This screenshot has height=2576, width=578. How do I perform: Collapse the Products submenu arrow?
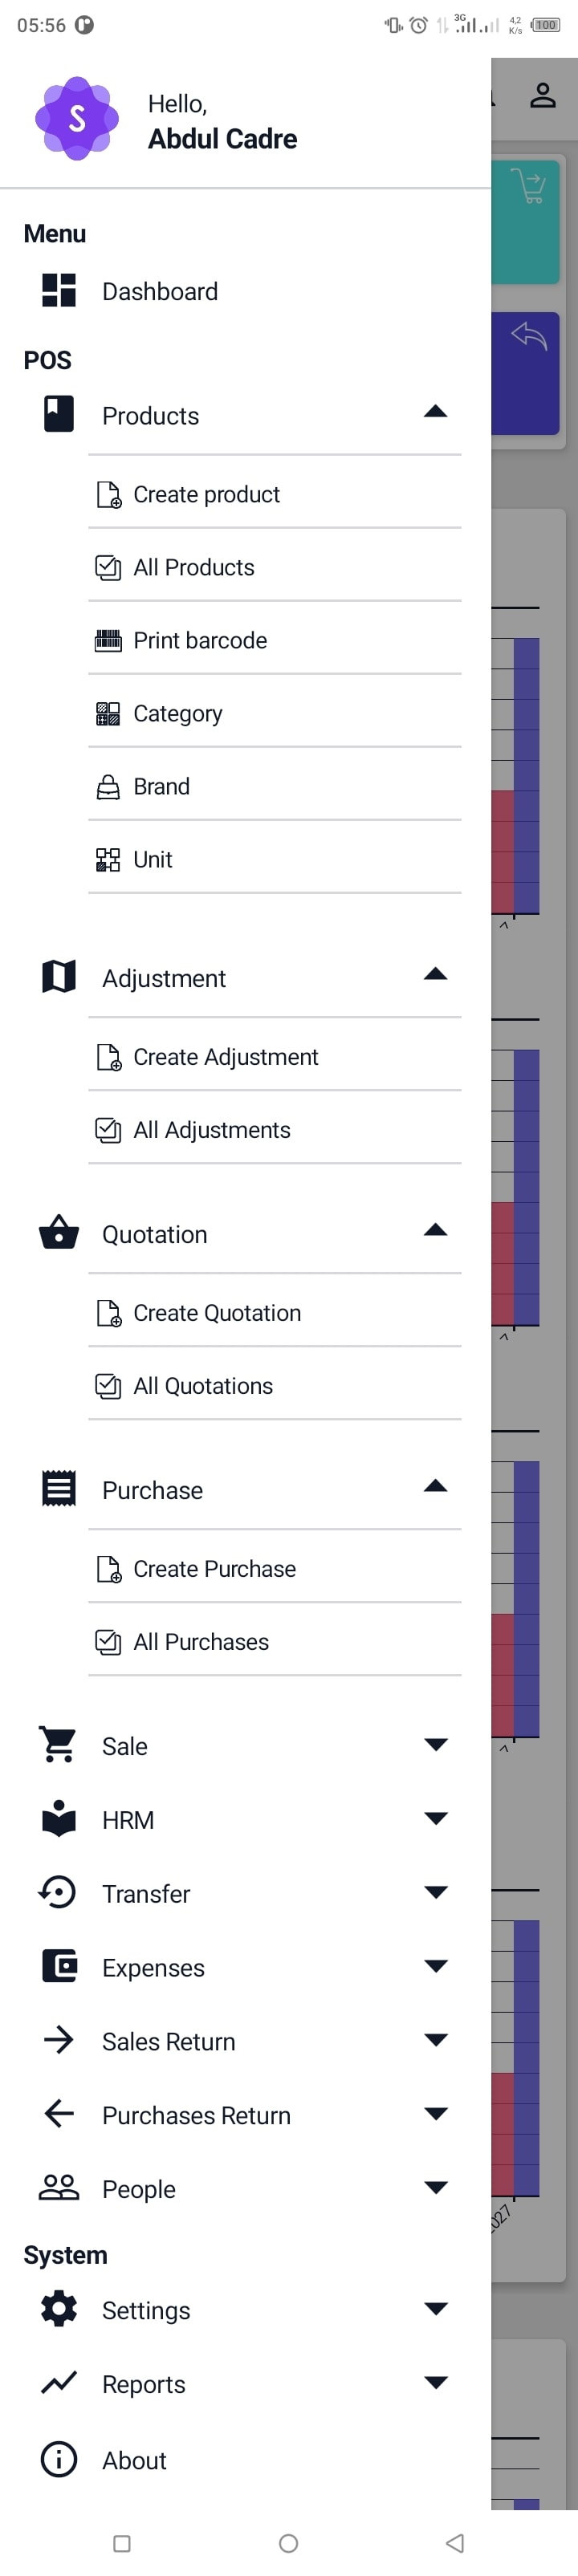pyautogui.click(x=435, y=412)
